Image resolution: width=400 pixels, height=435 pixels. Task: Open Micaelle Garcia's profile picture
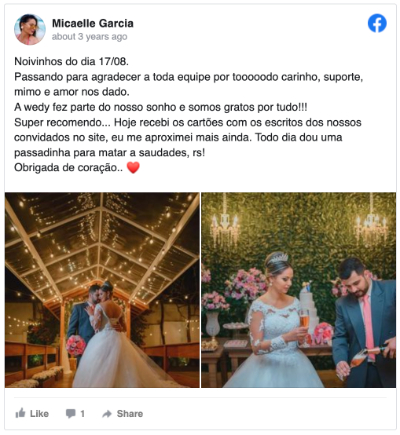coord(30,29)
